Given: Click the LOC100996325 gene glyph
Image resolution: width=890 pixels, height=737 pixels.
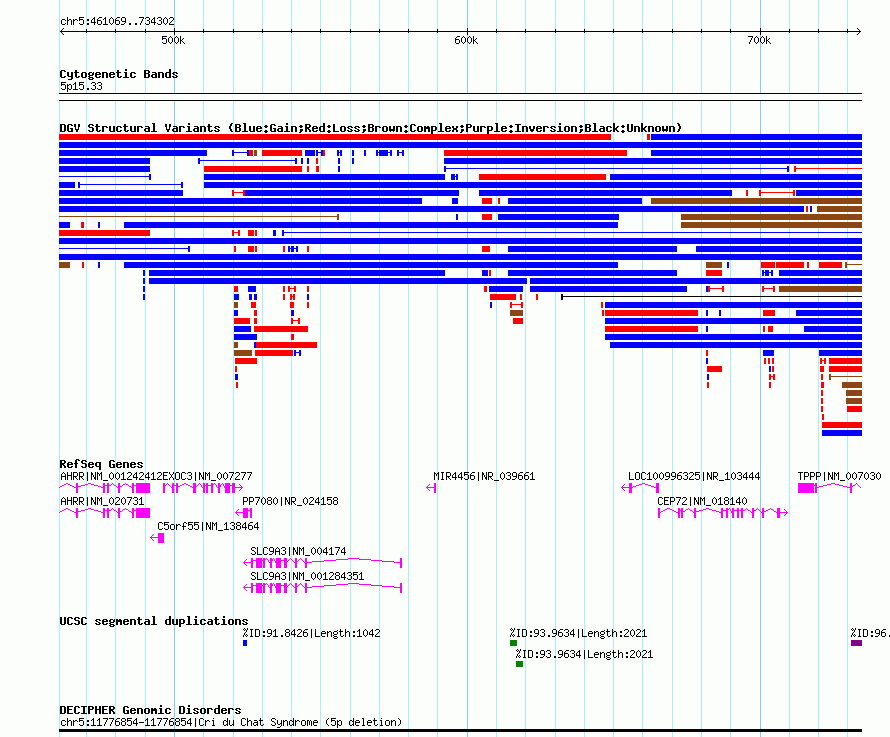Looking at the screenshot, I should 640,488.
